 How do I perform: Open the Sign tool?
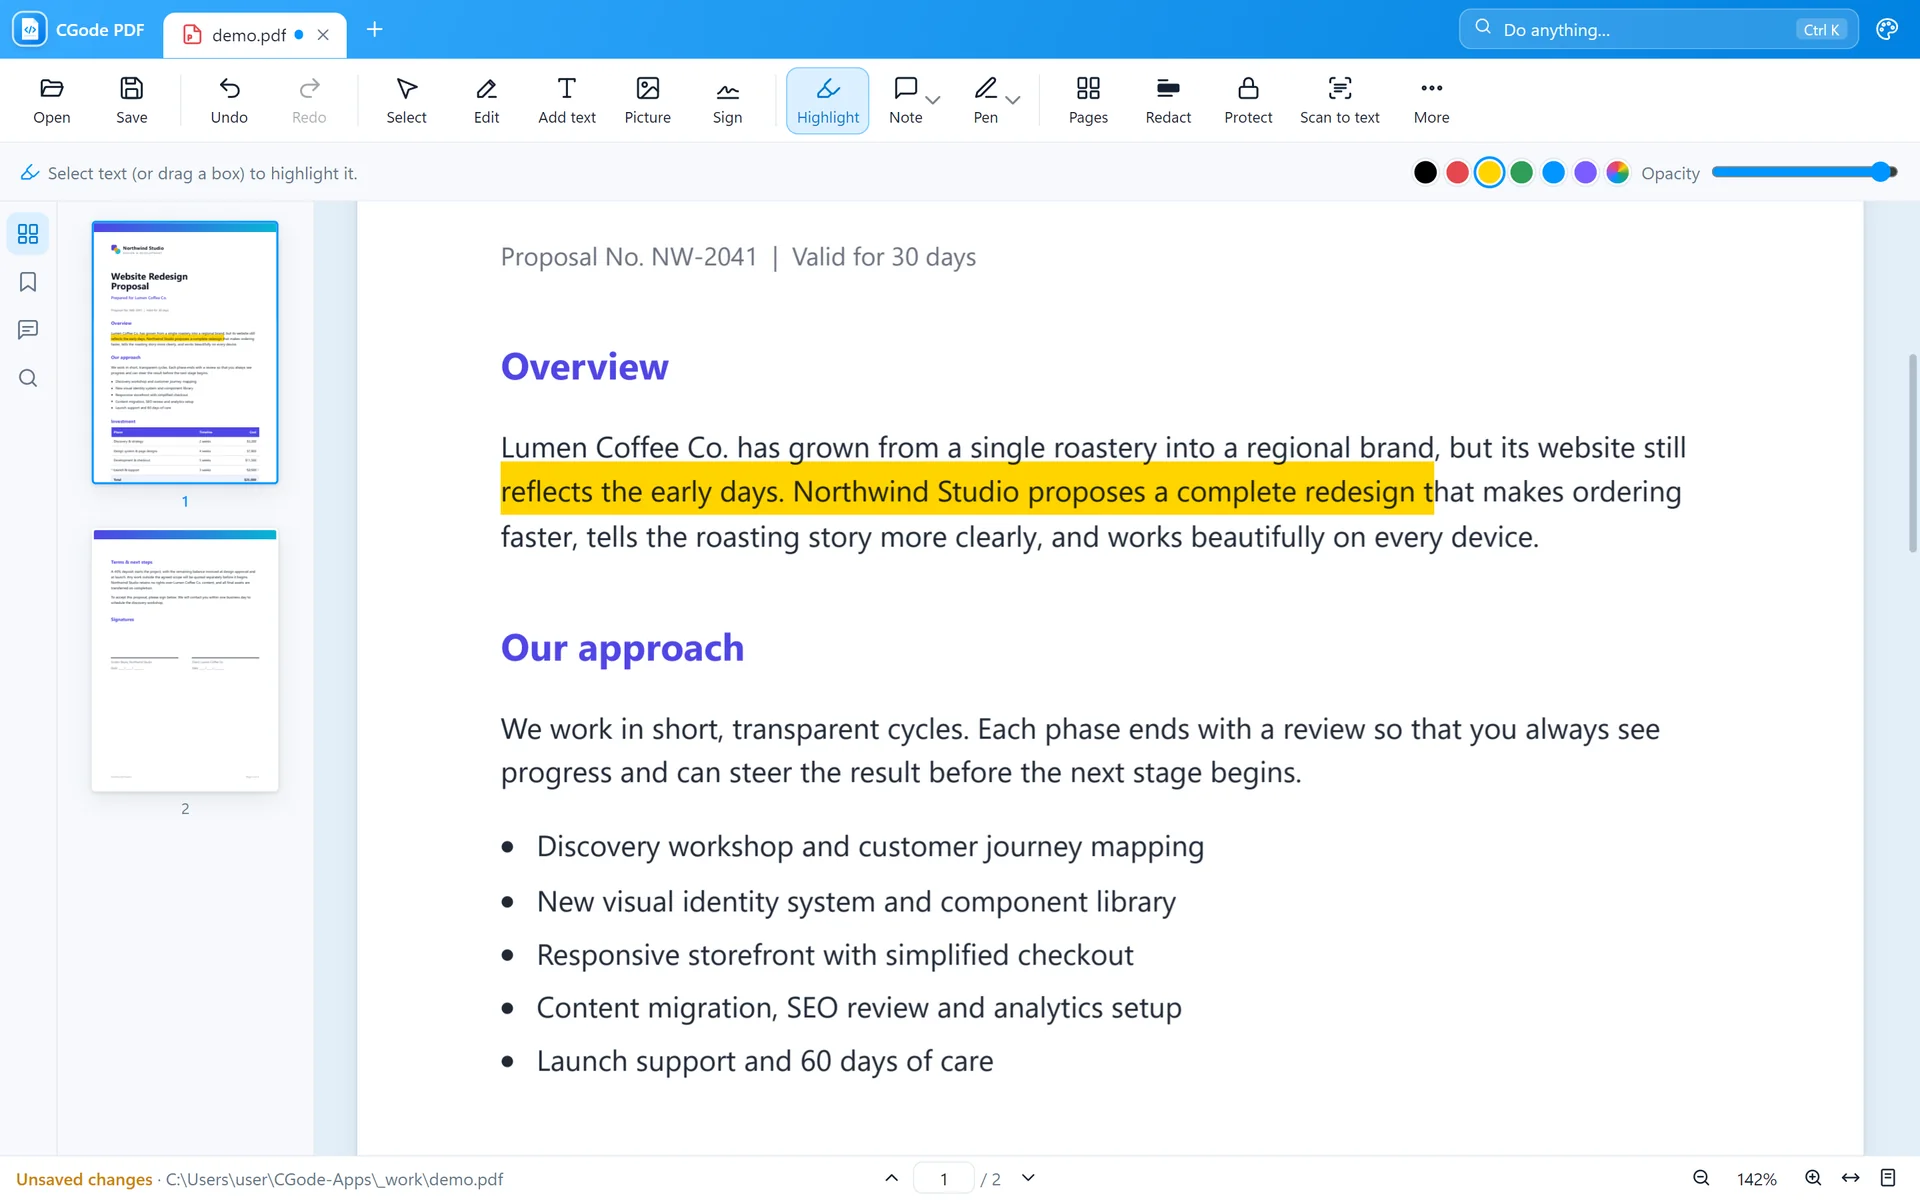(x=727, y=101)
